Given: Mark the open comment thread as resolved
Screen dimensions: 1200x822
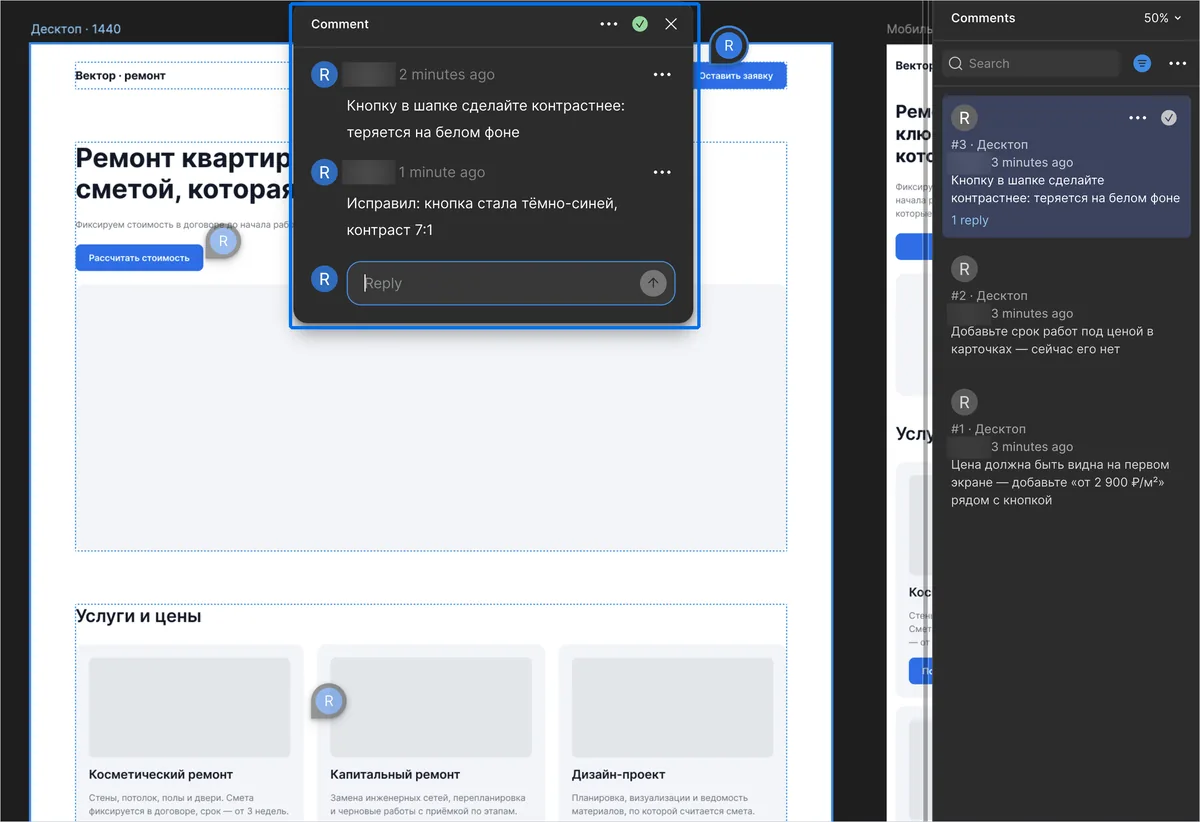Looking at the screenshot, I should point(640,24).
